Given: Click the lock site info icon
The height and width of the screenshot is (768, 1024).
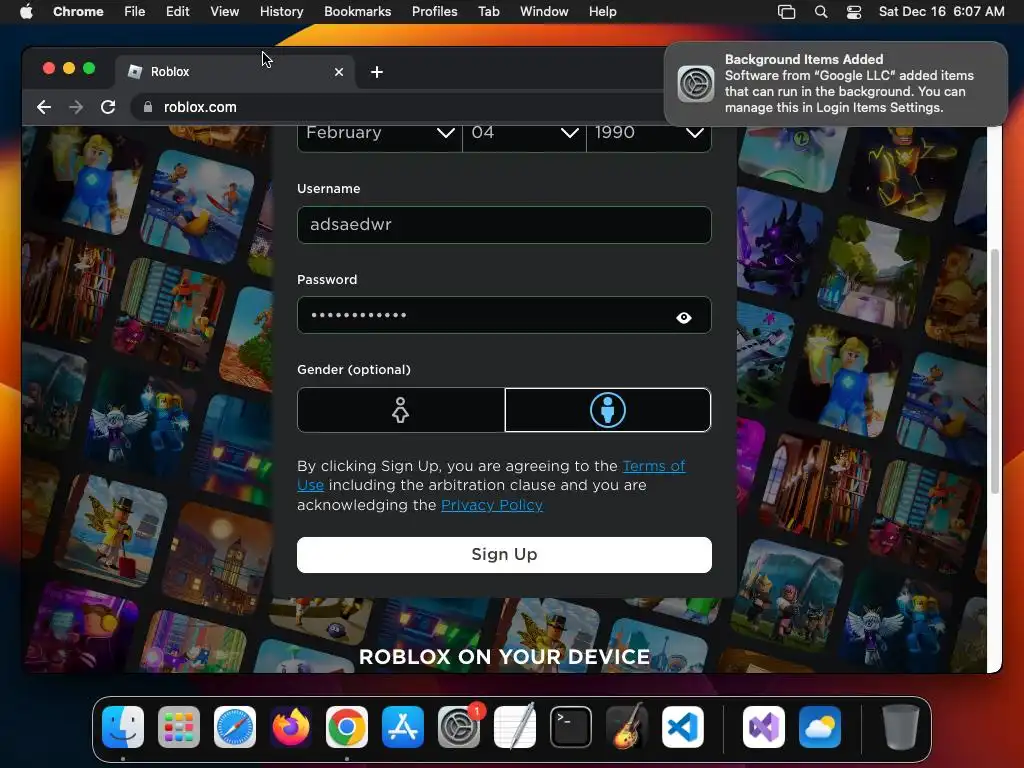Looking at the screenshot, I should 148,107.
